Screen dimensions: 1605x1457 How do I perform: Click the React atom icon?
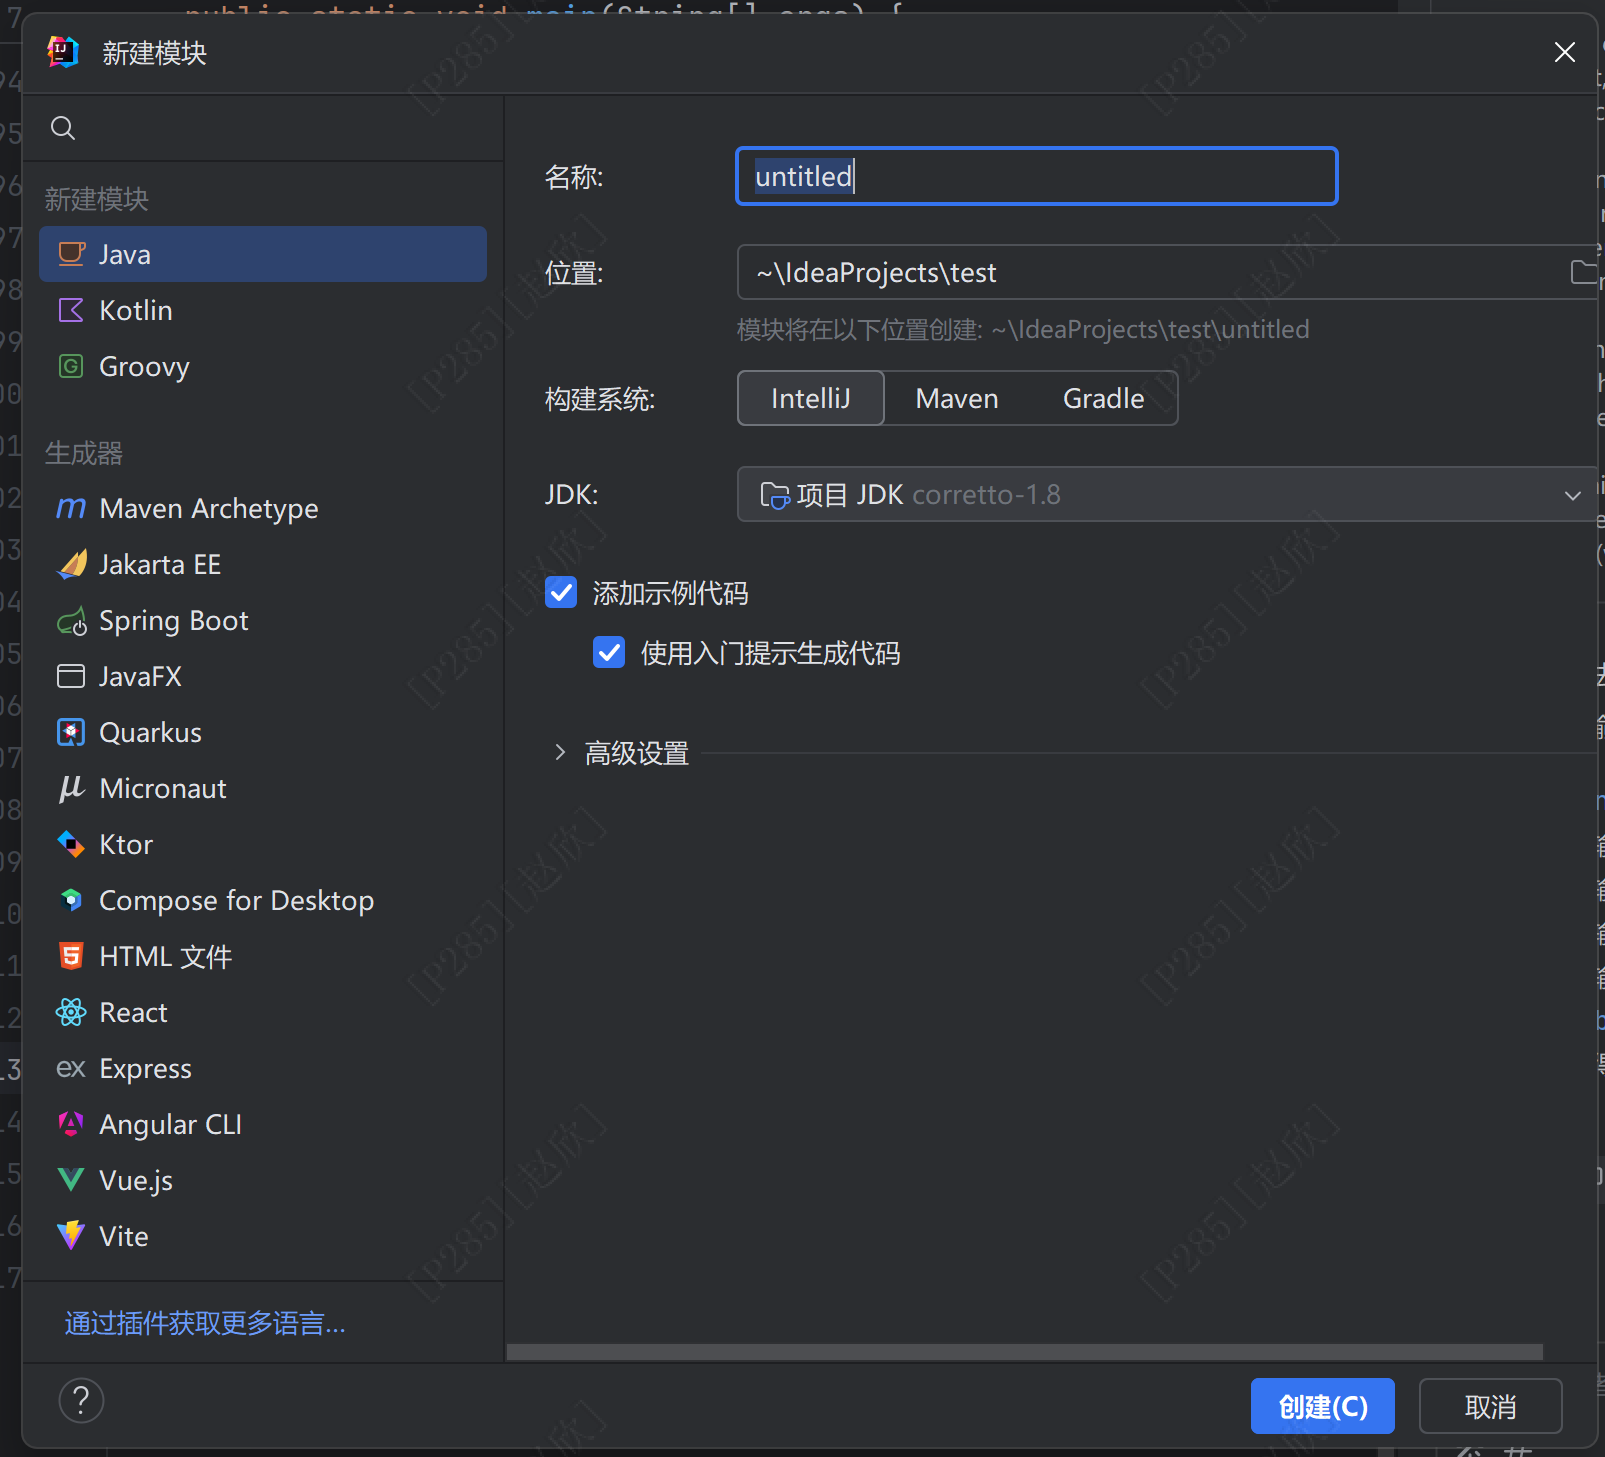(71, 1012)
